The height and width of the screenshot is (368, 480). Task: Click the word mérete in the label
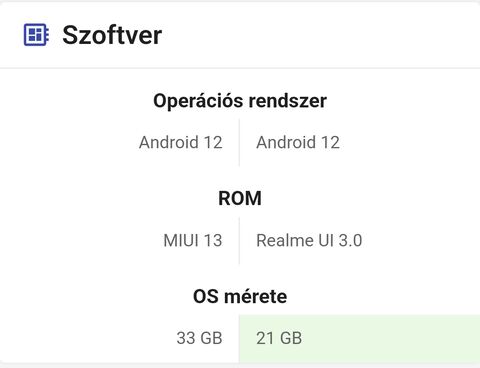tap(256, 296)
